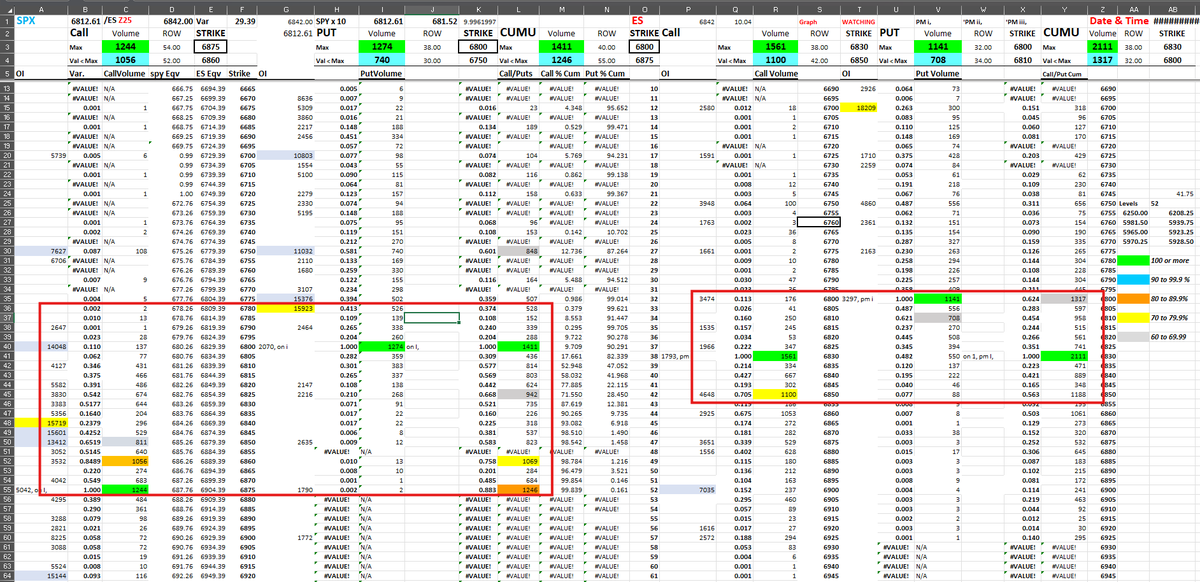Select the cell showing '9.9961997'
Image resolution: width=1200 pixels, height=582 pixels.
click(479, 21)
